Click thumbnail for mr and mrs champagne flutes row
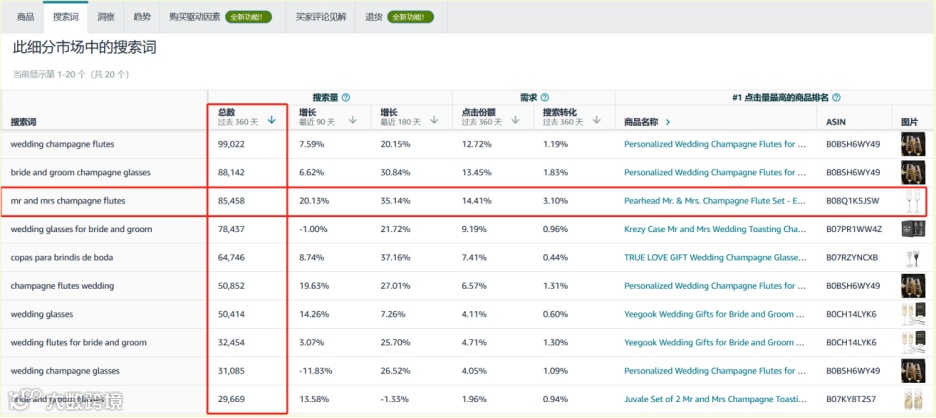Screen dimensions: 936x418 point(913,201)
